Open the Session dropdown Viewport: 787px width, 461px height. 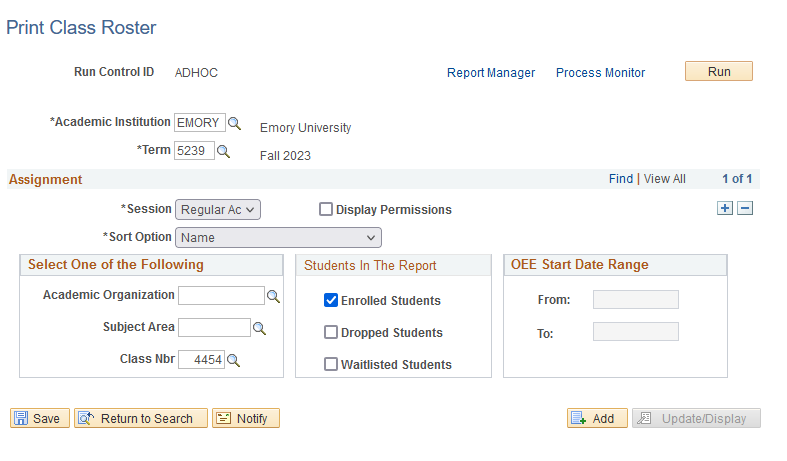pyautogui.click(x=218, y=209)
